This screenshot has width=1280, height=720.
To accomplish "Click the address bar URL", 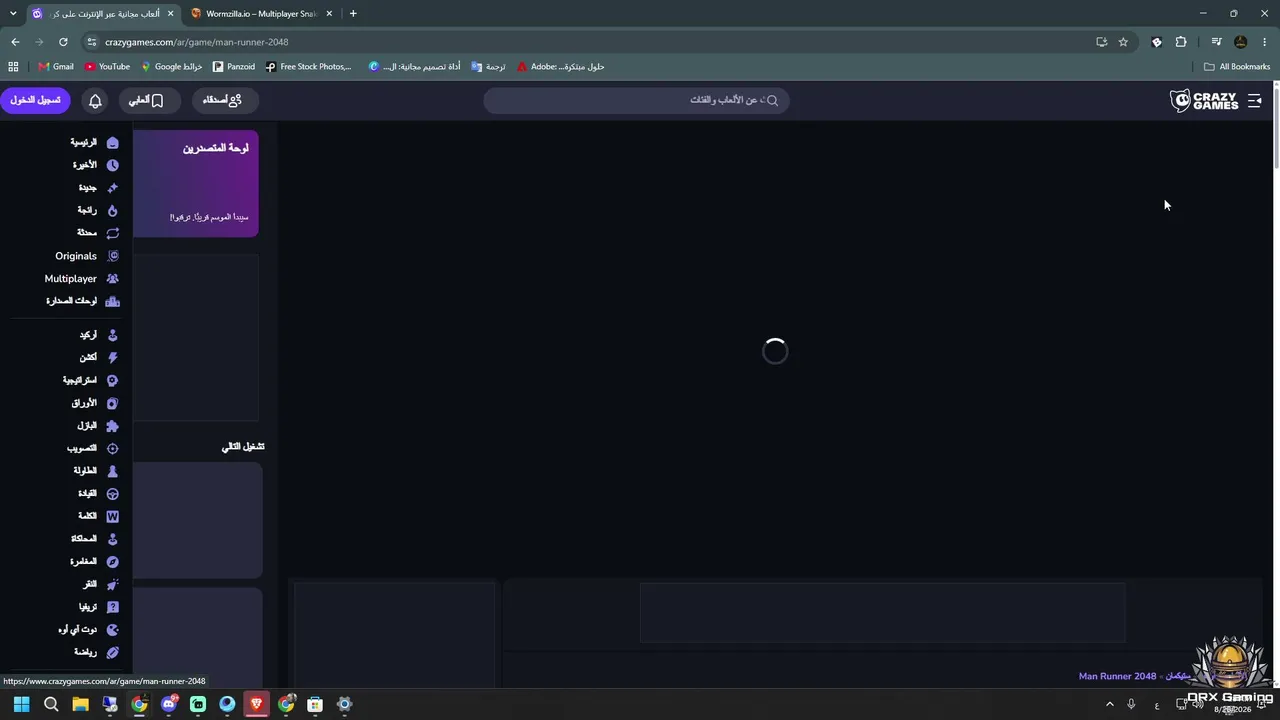I will pyautogui.click(x=197, y=42).
